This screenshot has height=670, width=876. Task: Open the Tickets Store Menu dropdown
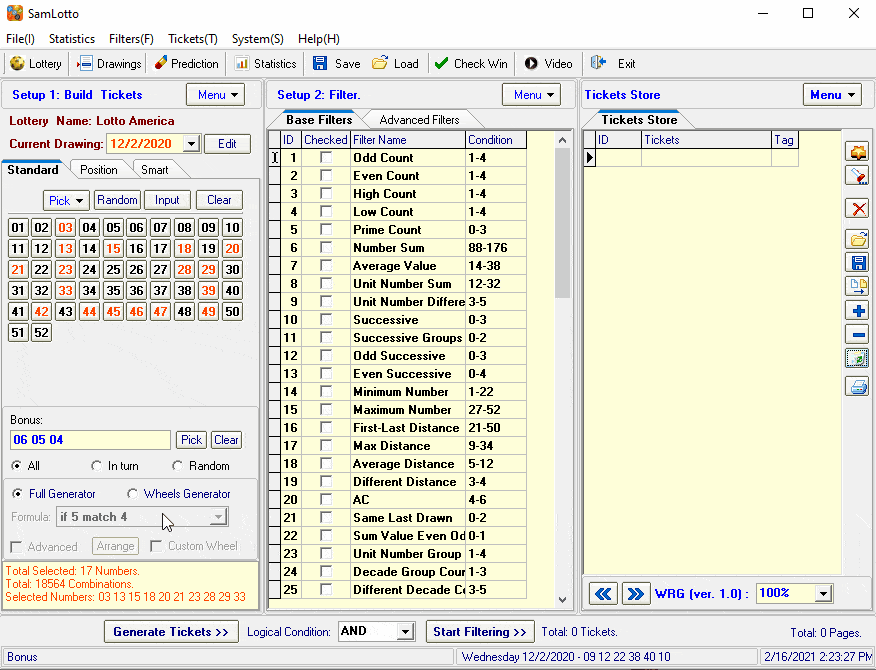pyautogui.click(x=832, y=95)
